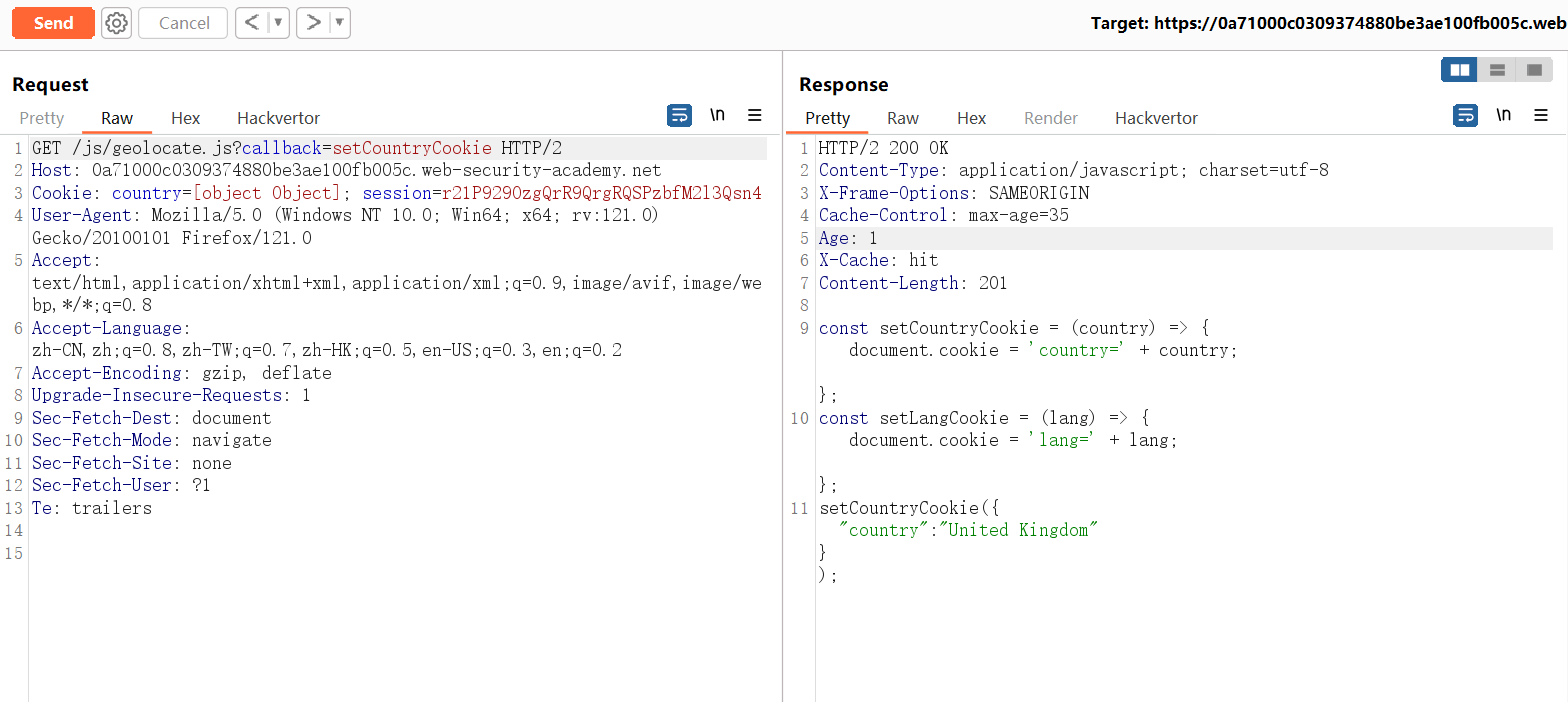
Task: Toggle non-printable characters in Request panel
Action: 717,116
